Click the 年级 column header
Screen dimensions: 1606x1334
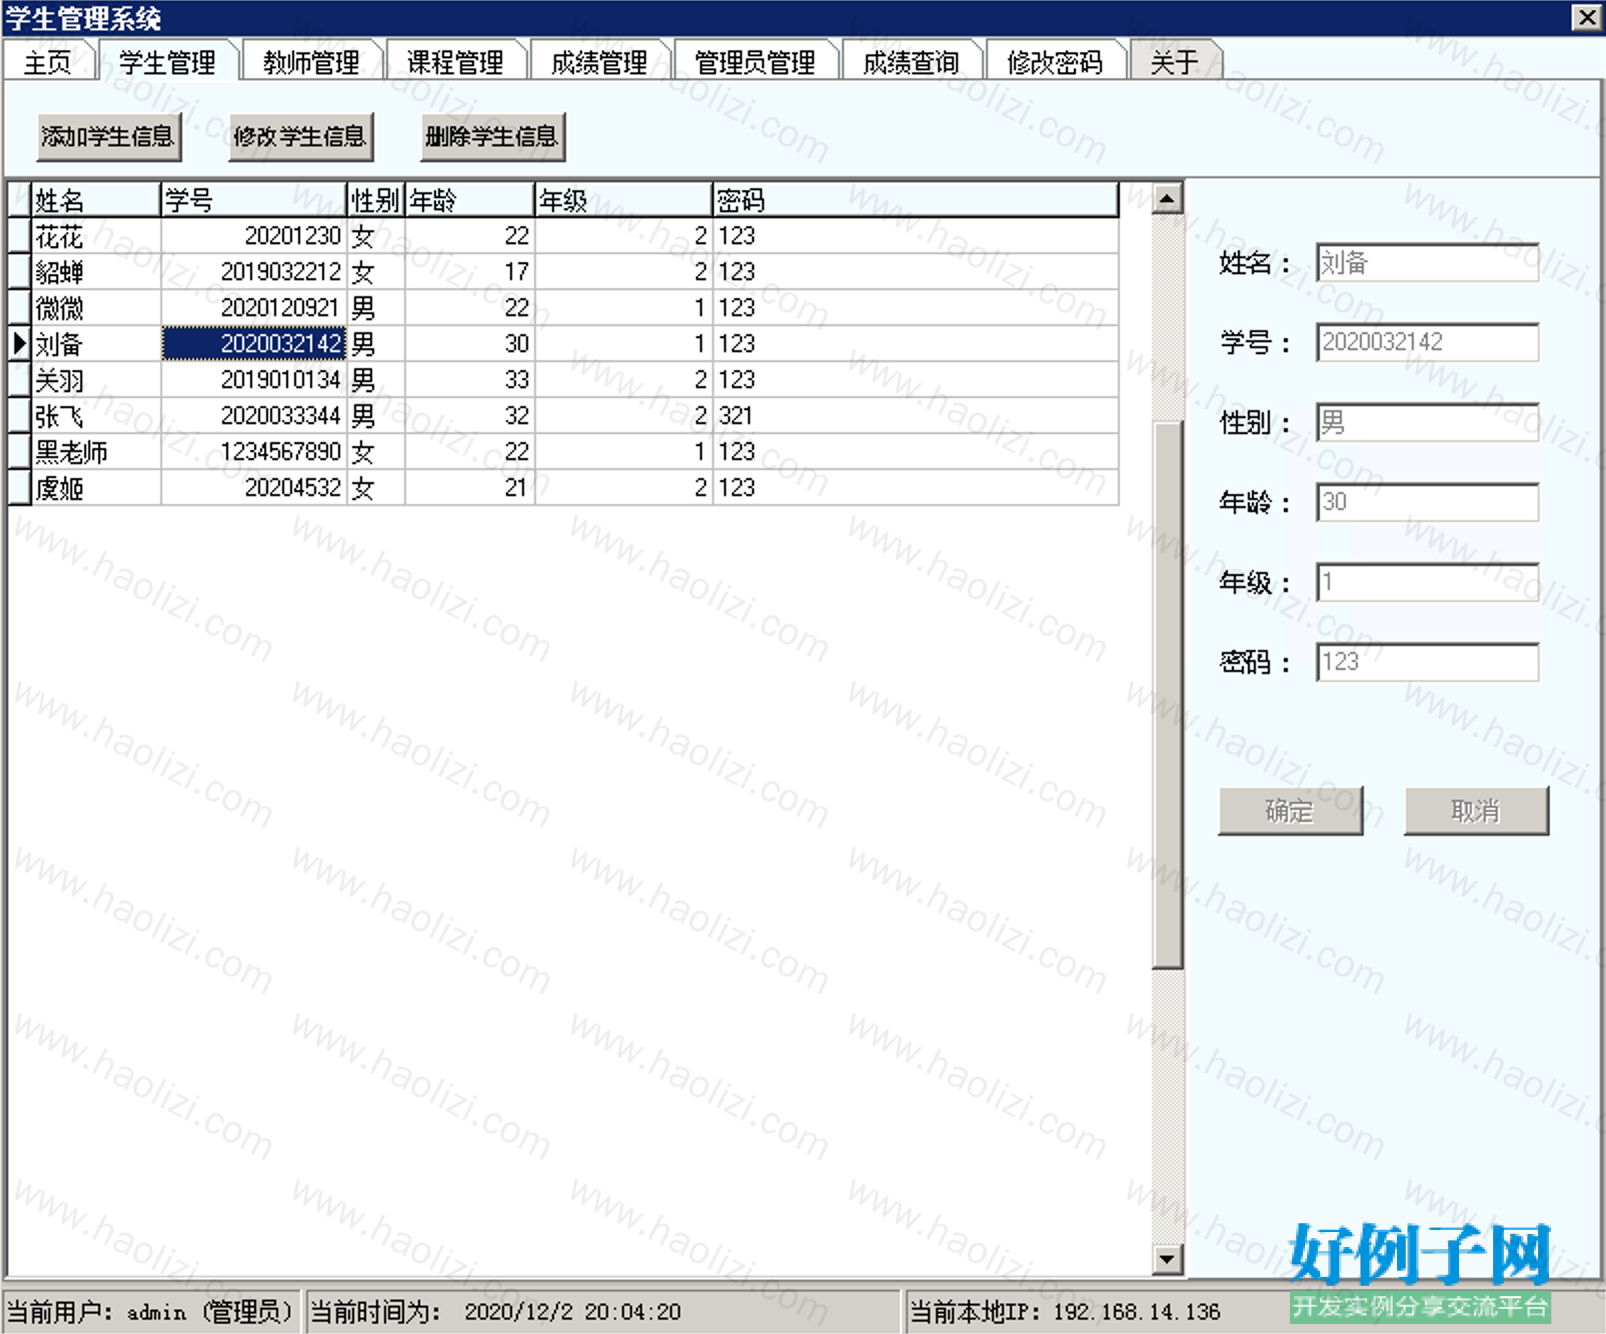click(x=624, y=200)
